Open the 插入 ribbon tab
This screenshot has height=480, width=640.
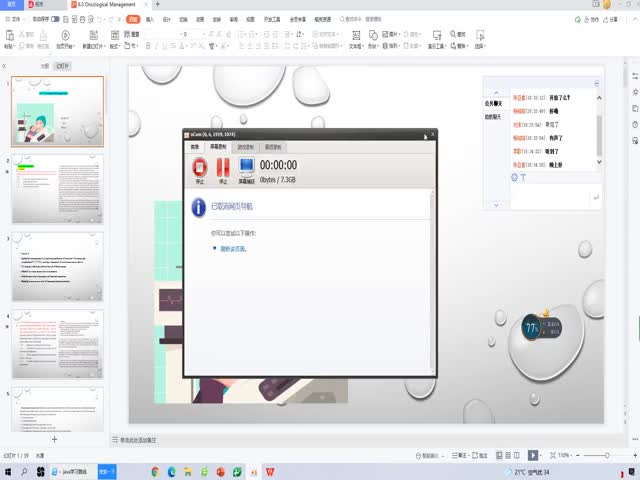[x=150, y=19]
